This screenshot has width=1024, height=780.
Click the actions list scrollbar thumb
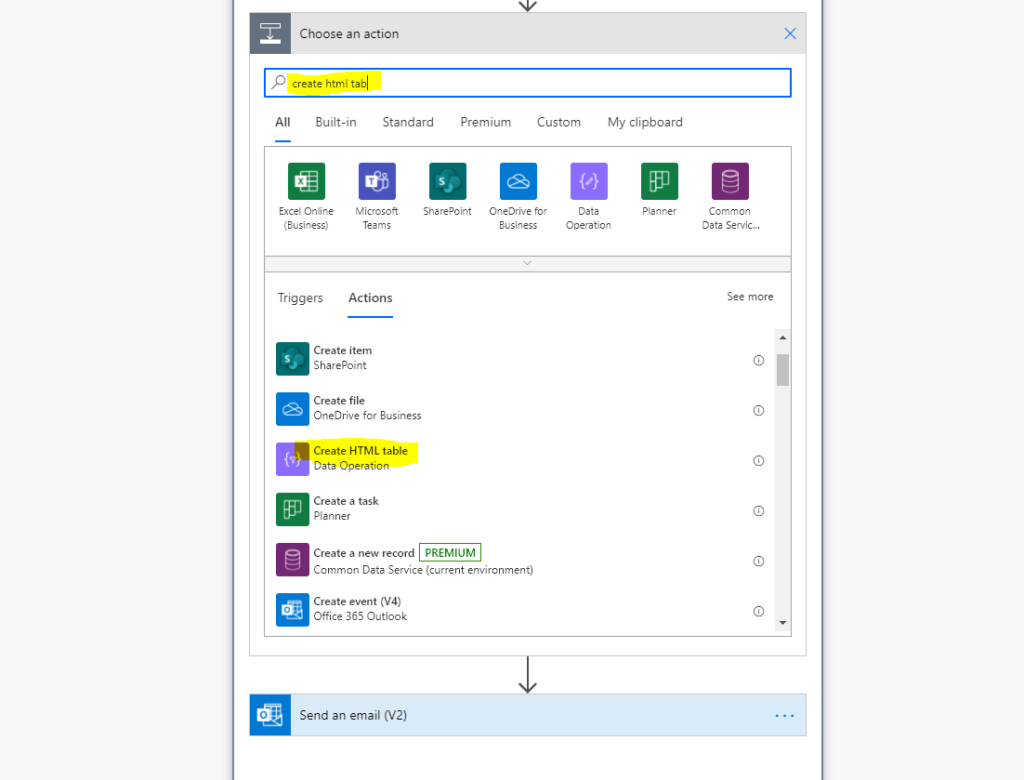(x=782, y=370)
